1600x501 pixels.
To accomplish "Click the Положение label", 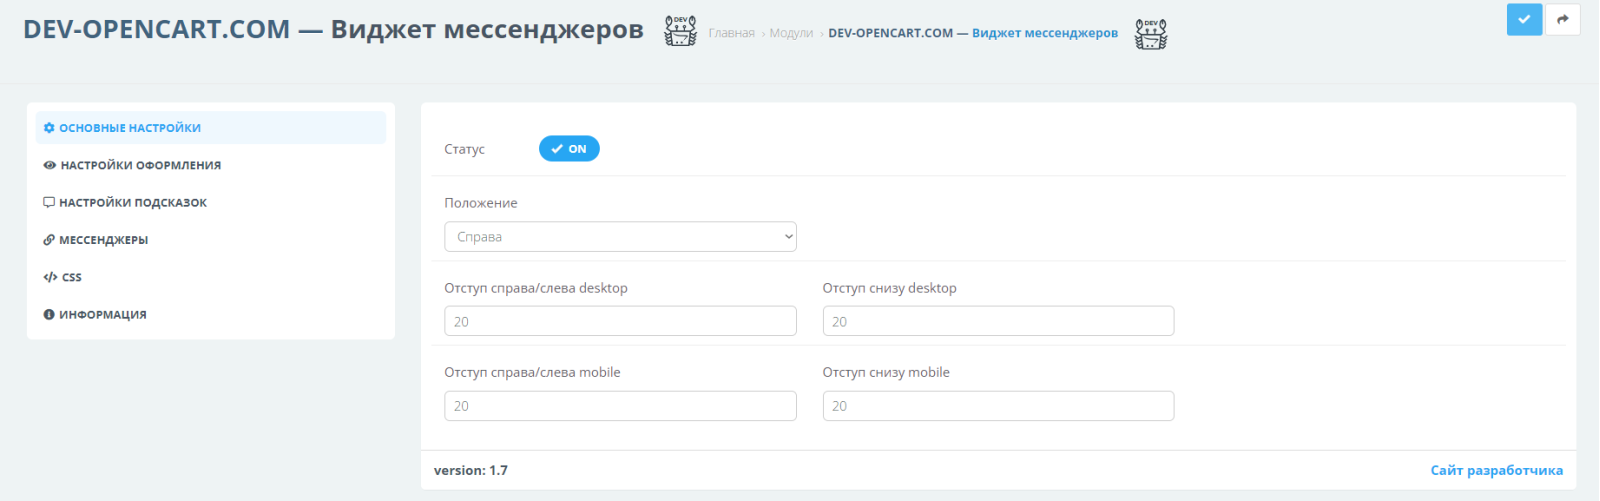I will [481, 203].
